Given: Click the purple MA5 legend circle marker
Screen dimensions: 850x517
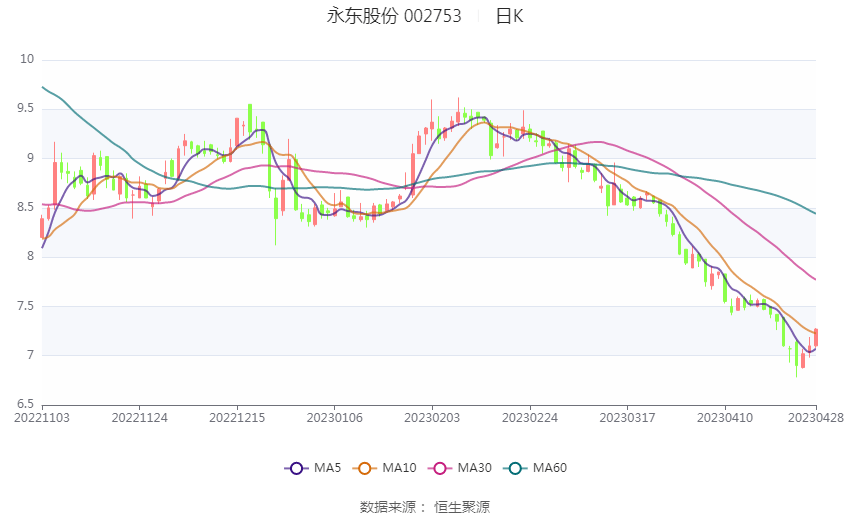Looking at the screenshot, I should point(295,468).
